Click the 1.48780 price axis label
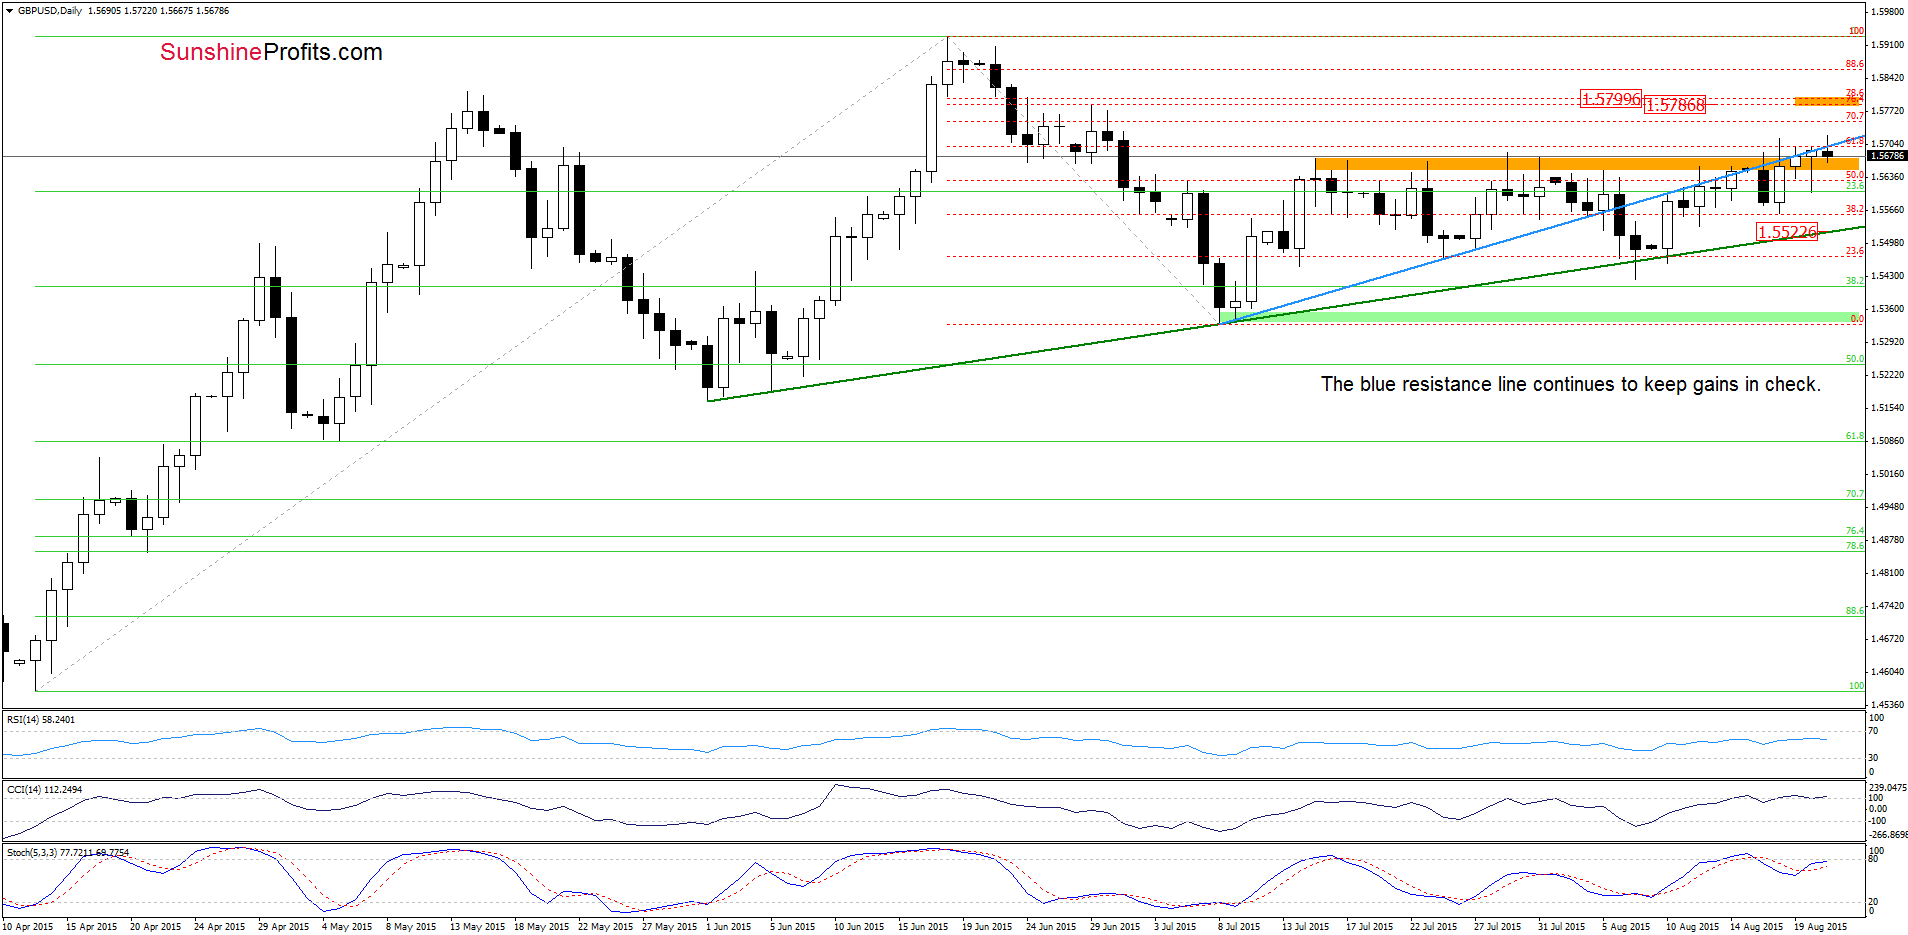 [1888, 540]
